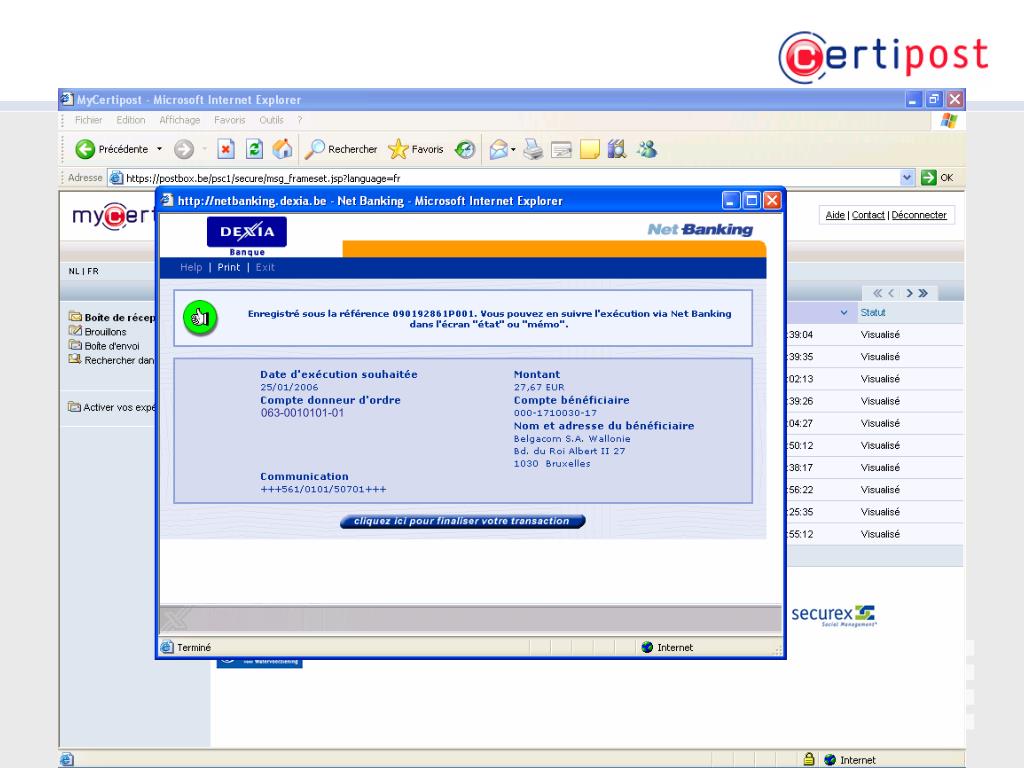This screenshot has width=1024, height=768.
Task: Click the green thumbs-up confirmation icon
Action: tap(200, 318)
